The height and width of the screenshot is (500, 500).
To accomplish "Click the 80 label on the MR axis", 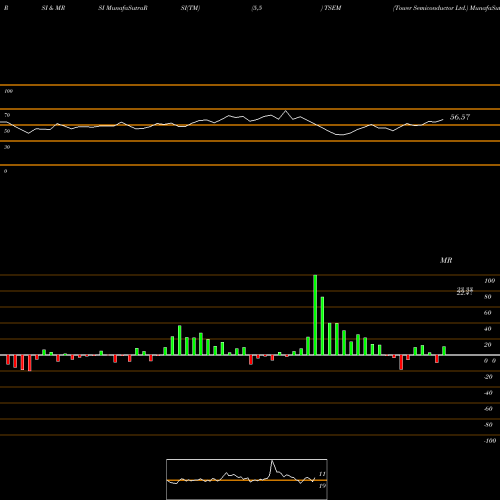I will 488,297.
